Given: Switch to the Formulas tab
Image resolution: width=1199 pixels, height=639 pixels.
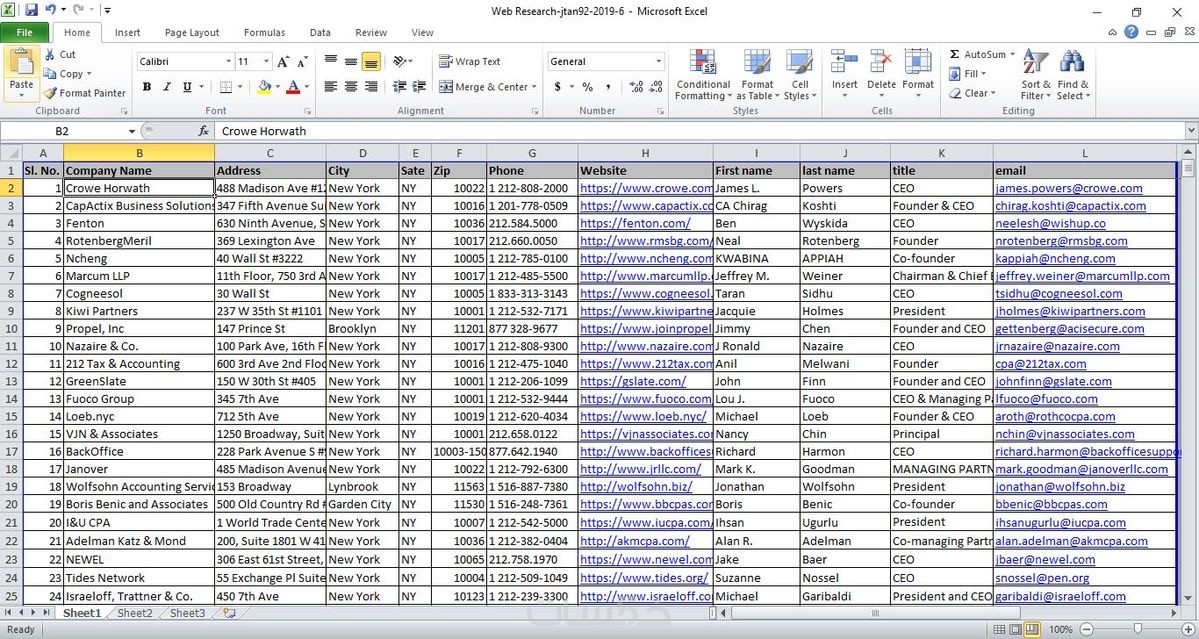Looking at the screenshot, I should pyautogui.click(x=265, y=33).
